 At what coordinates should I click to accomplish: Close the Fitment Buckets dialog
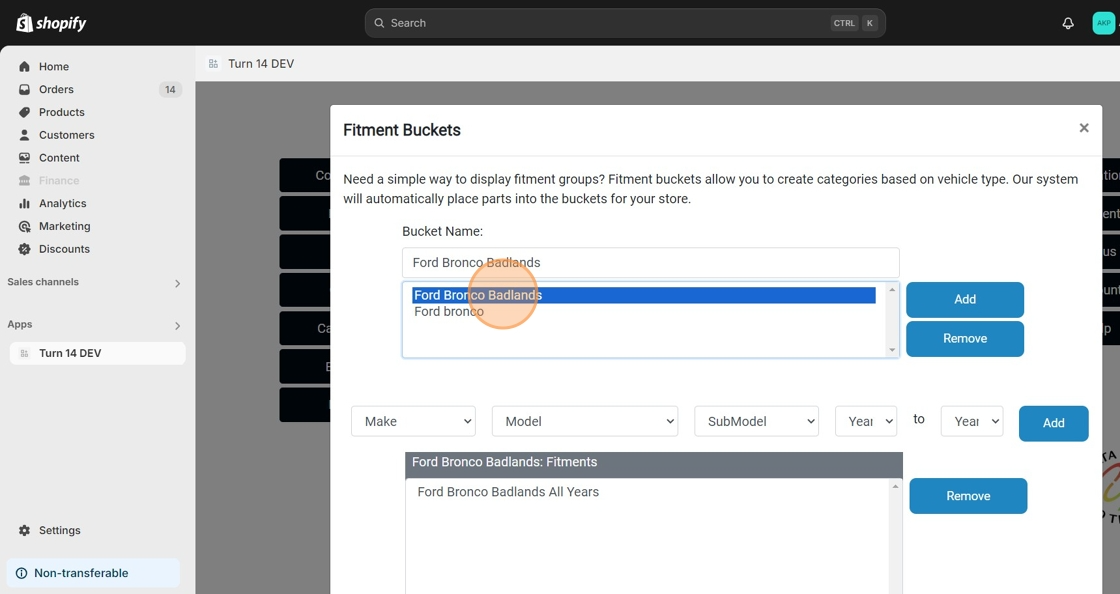pyautogui.click(x=1084, y=128)
